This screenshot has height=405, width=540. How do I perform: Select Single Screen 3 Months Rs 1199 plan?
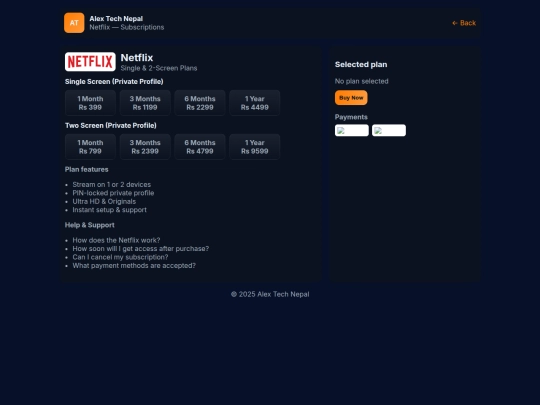click(x=145, y=103)
